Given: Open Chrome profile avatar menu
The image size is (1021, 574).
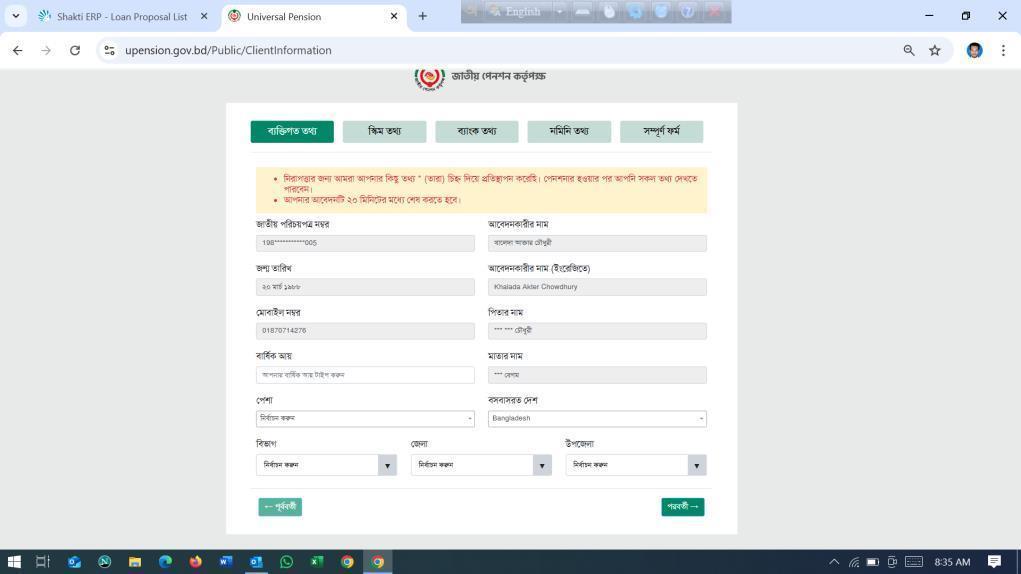Looking at the screenshot, I should (974, 50).
